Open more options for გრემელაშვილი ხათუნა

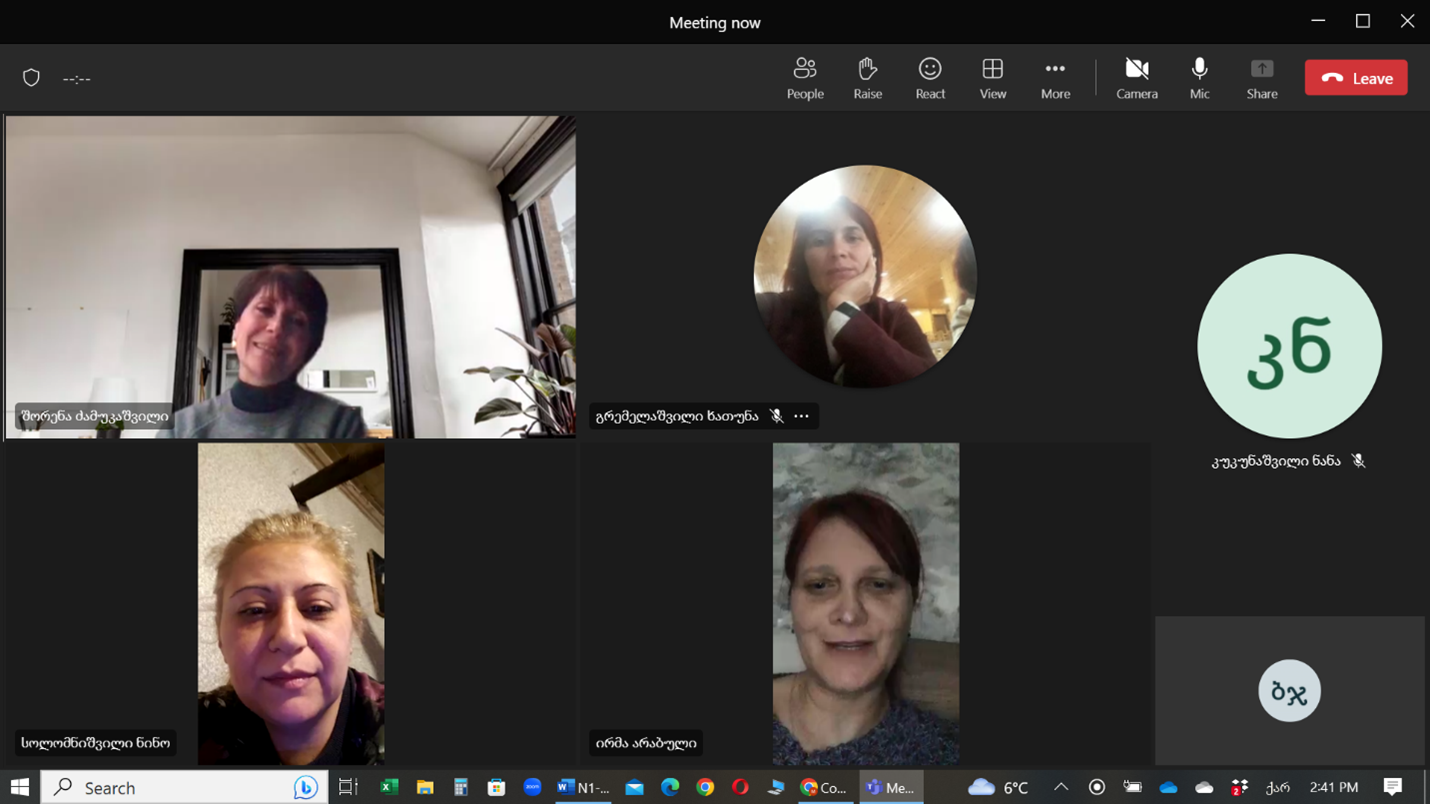click(x=801, y=416)
